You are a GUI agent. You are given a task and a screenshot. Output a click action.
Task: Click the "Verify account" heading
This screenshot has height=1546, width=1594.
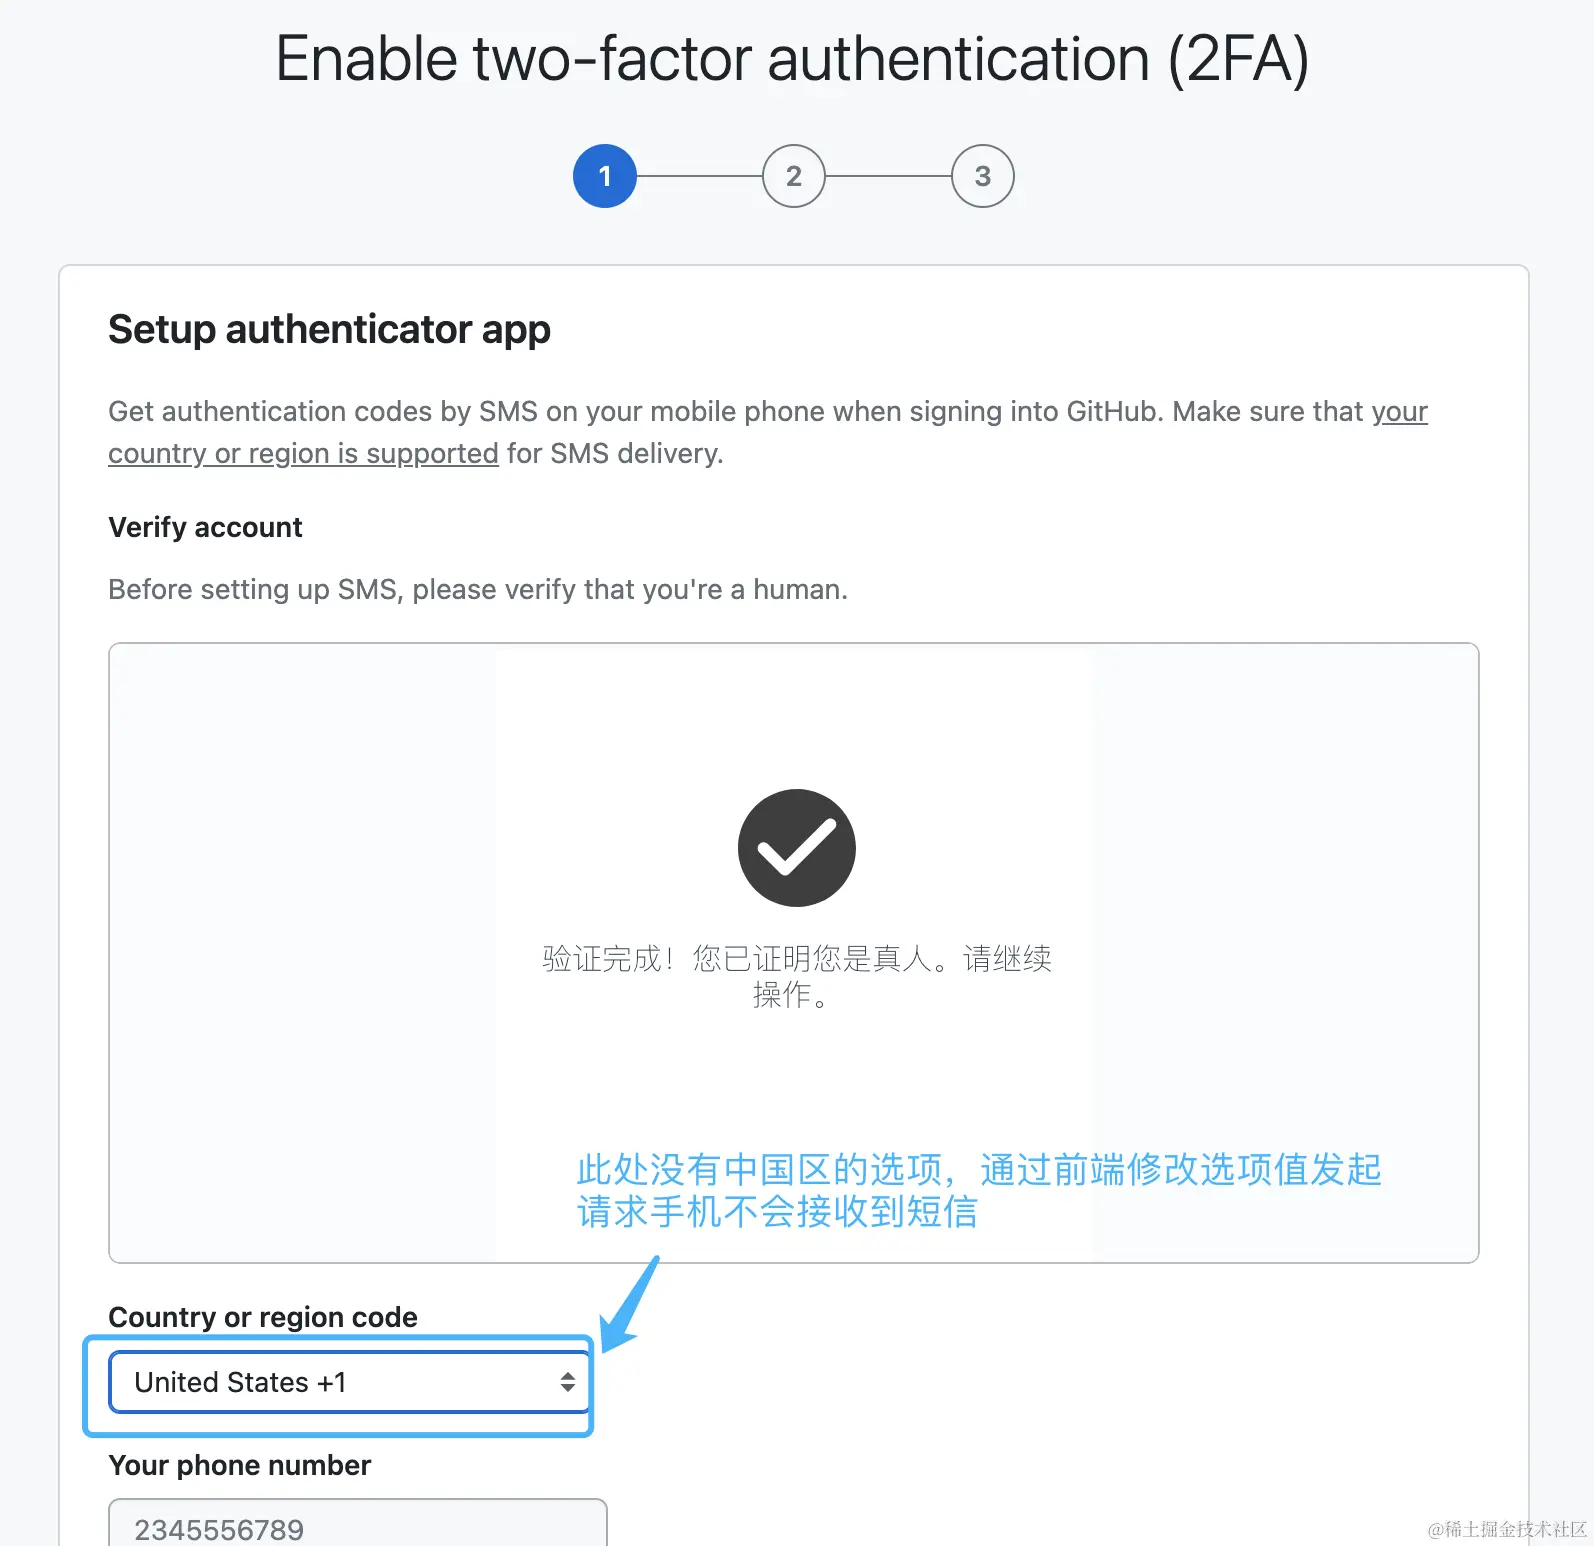point(205,527)
